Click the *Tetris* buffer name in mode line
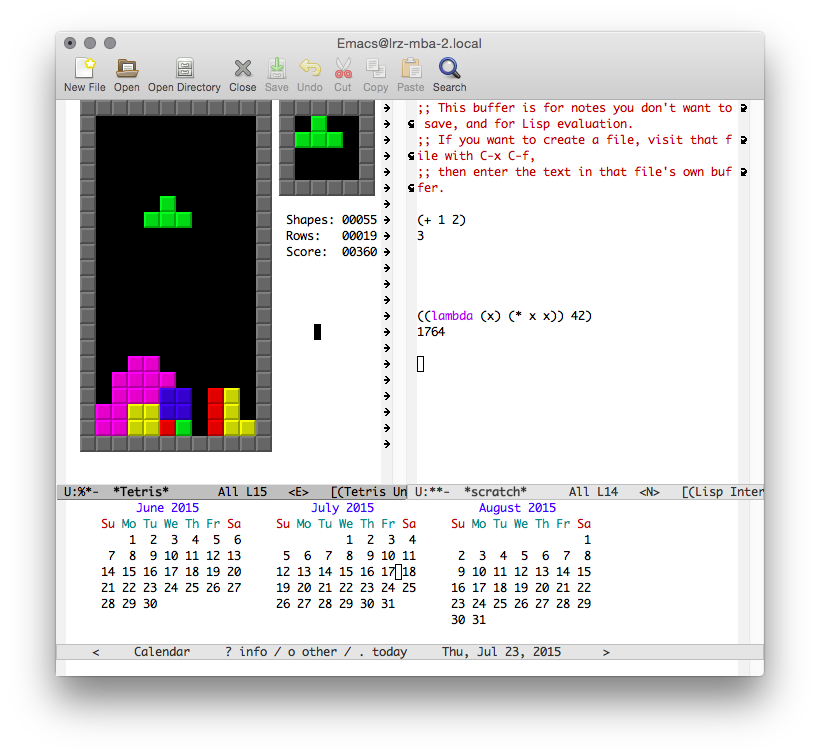820x756 pixels. (141, 492)
